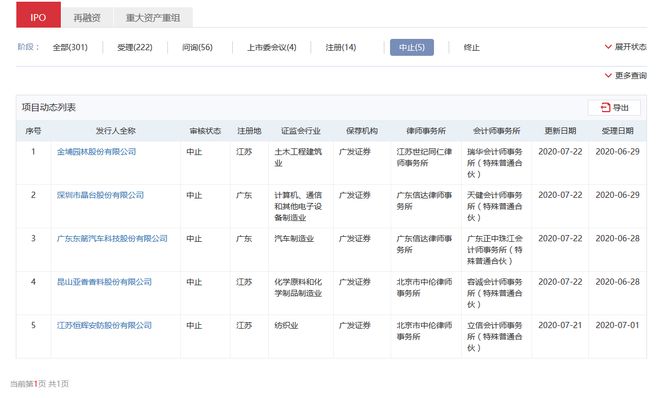
Task: Open 广东东箭汽车科技股份有限公司 link
Action: (112, 239)
